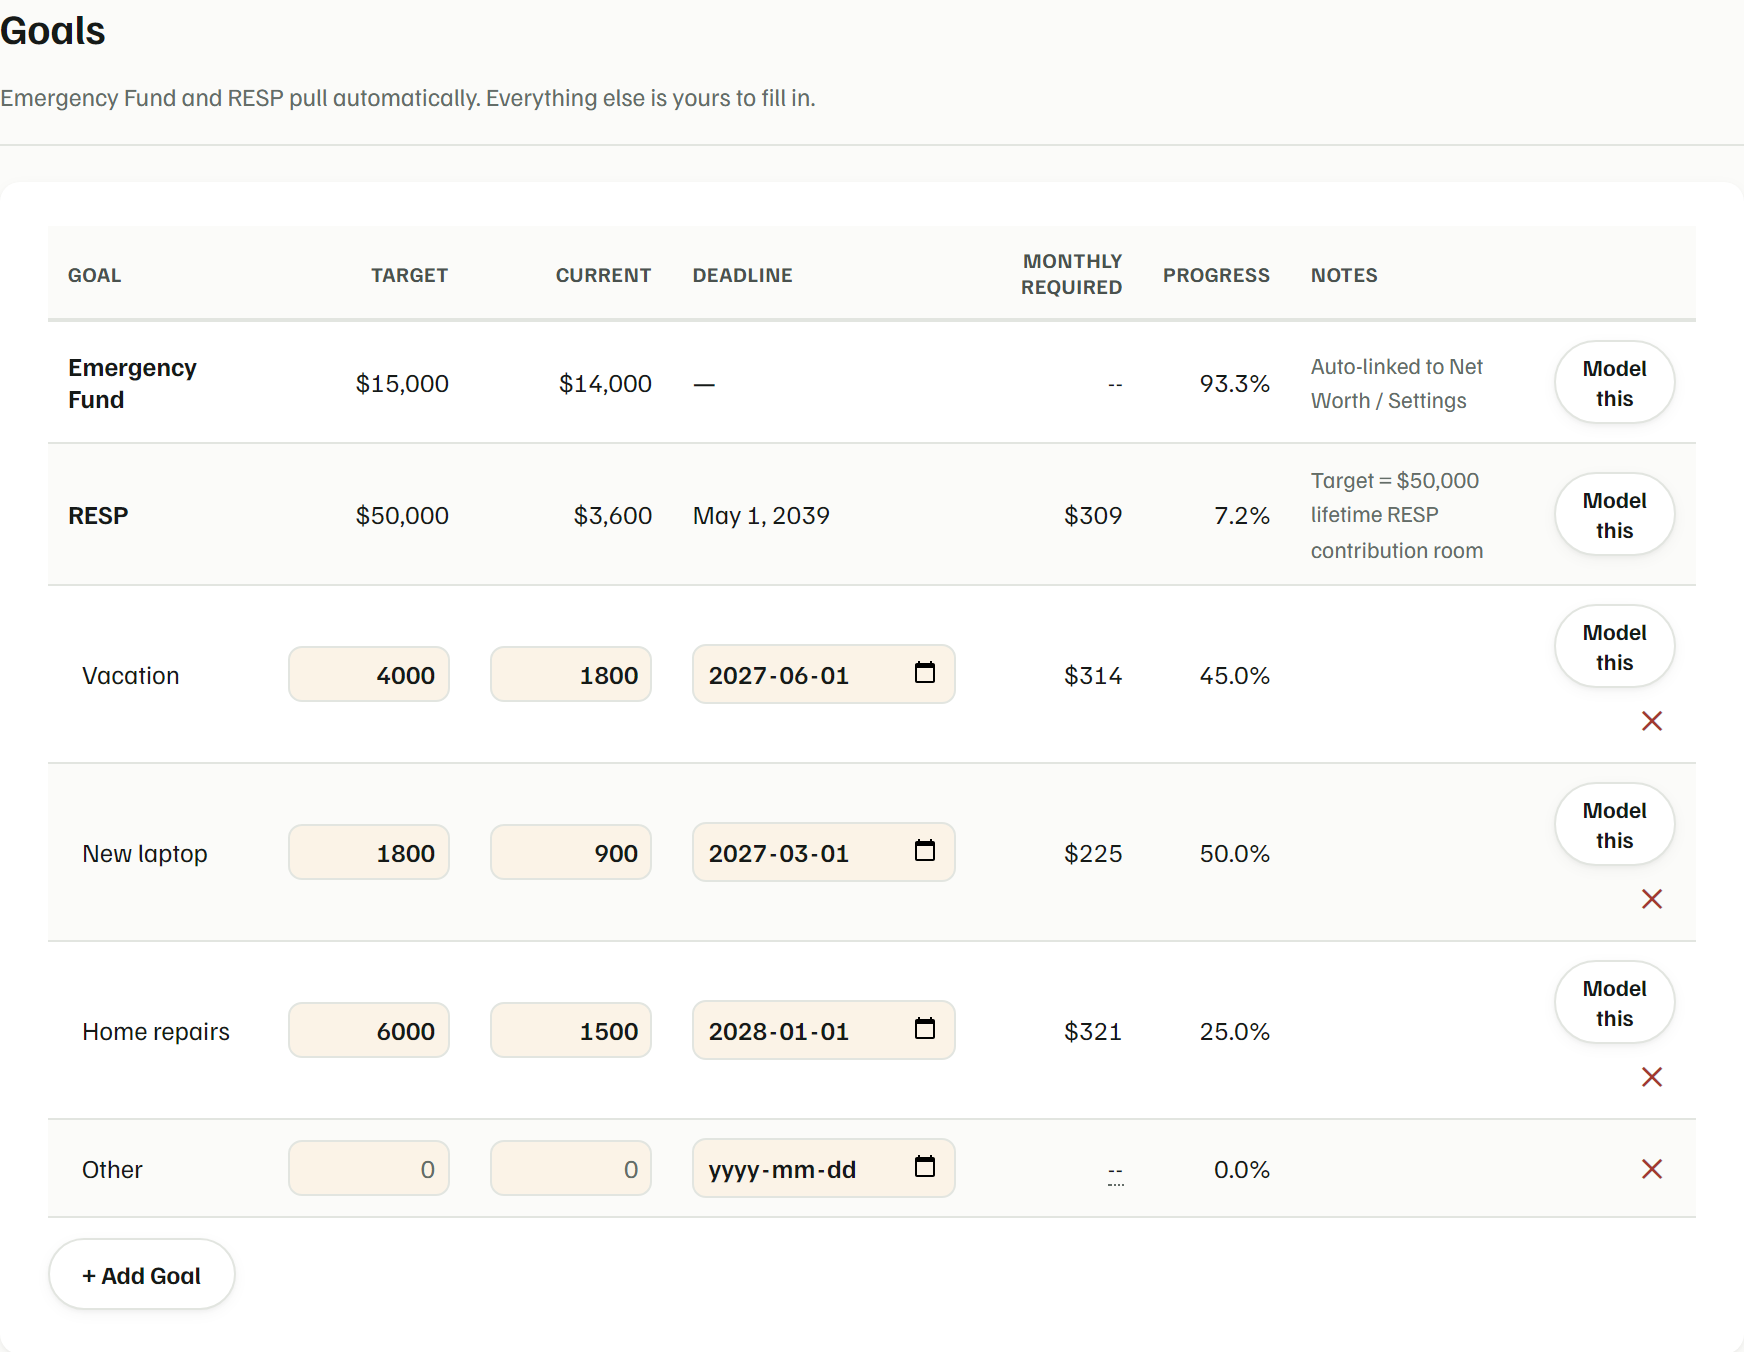Screen dimensions: 1744x1352
Task: Edit Home repairs target field showing 6000
Action: [369, 1031]
